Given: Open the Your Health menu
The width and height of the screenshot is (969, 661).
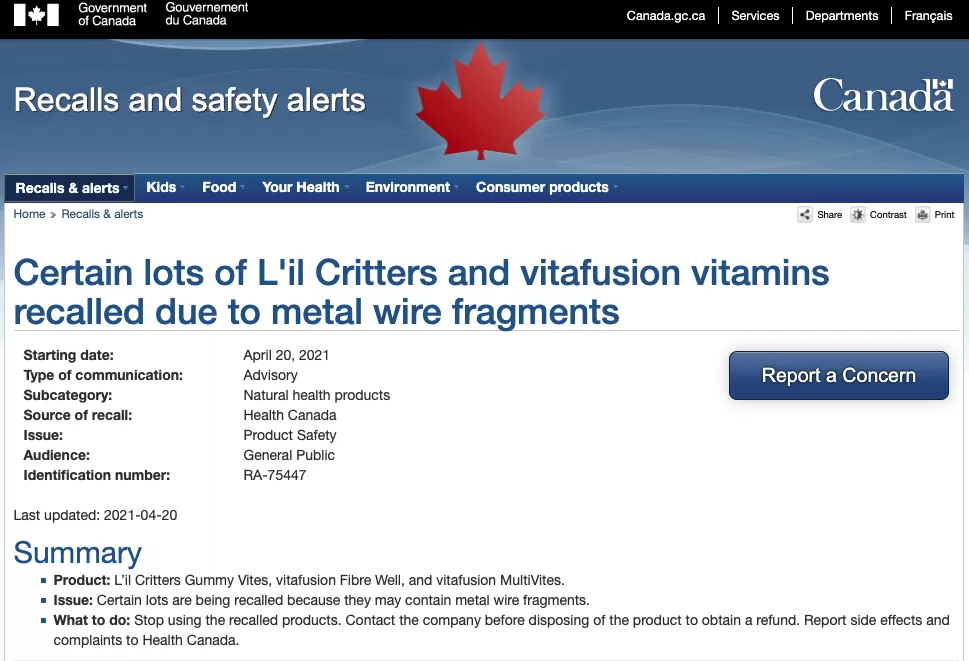Looking at the screenshot, I should pyautogui.click(x=305, y=187).
